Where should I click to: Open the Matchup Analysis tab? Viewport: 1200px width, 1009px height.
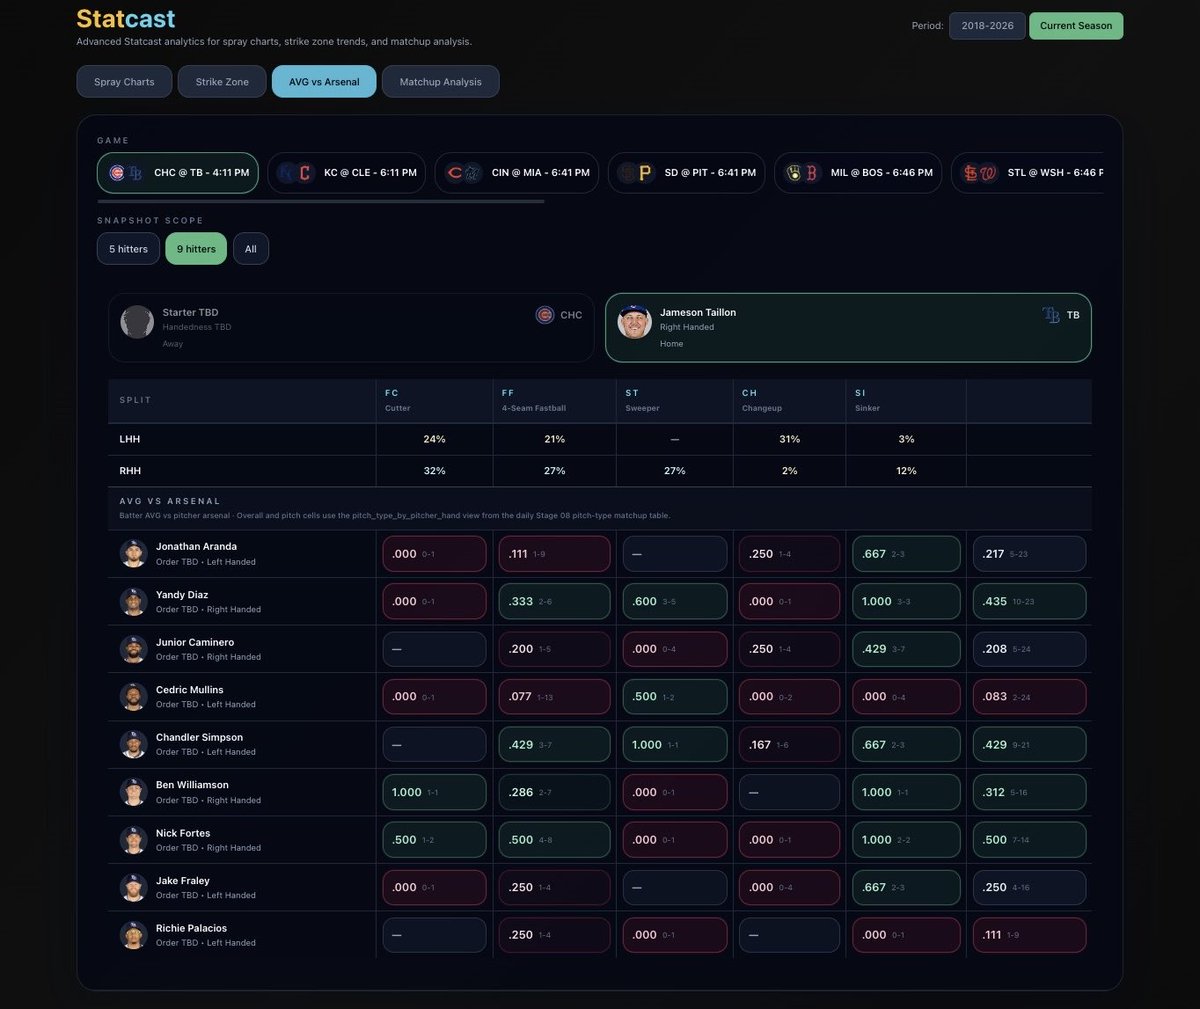440,82
